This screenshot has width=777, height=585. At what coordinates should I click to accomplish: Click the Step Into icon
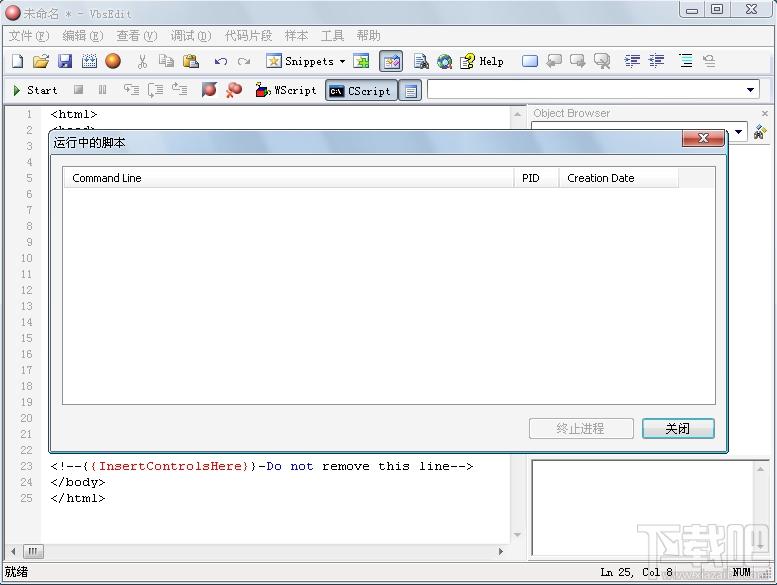tap(131, 90)
